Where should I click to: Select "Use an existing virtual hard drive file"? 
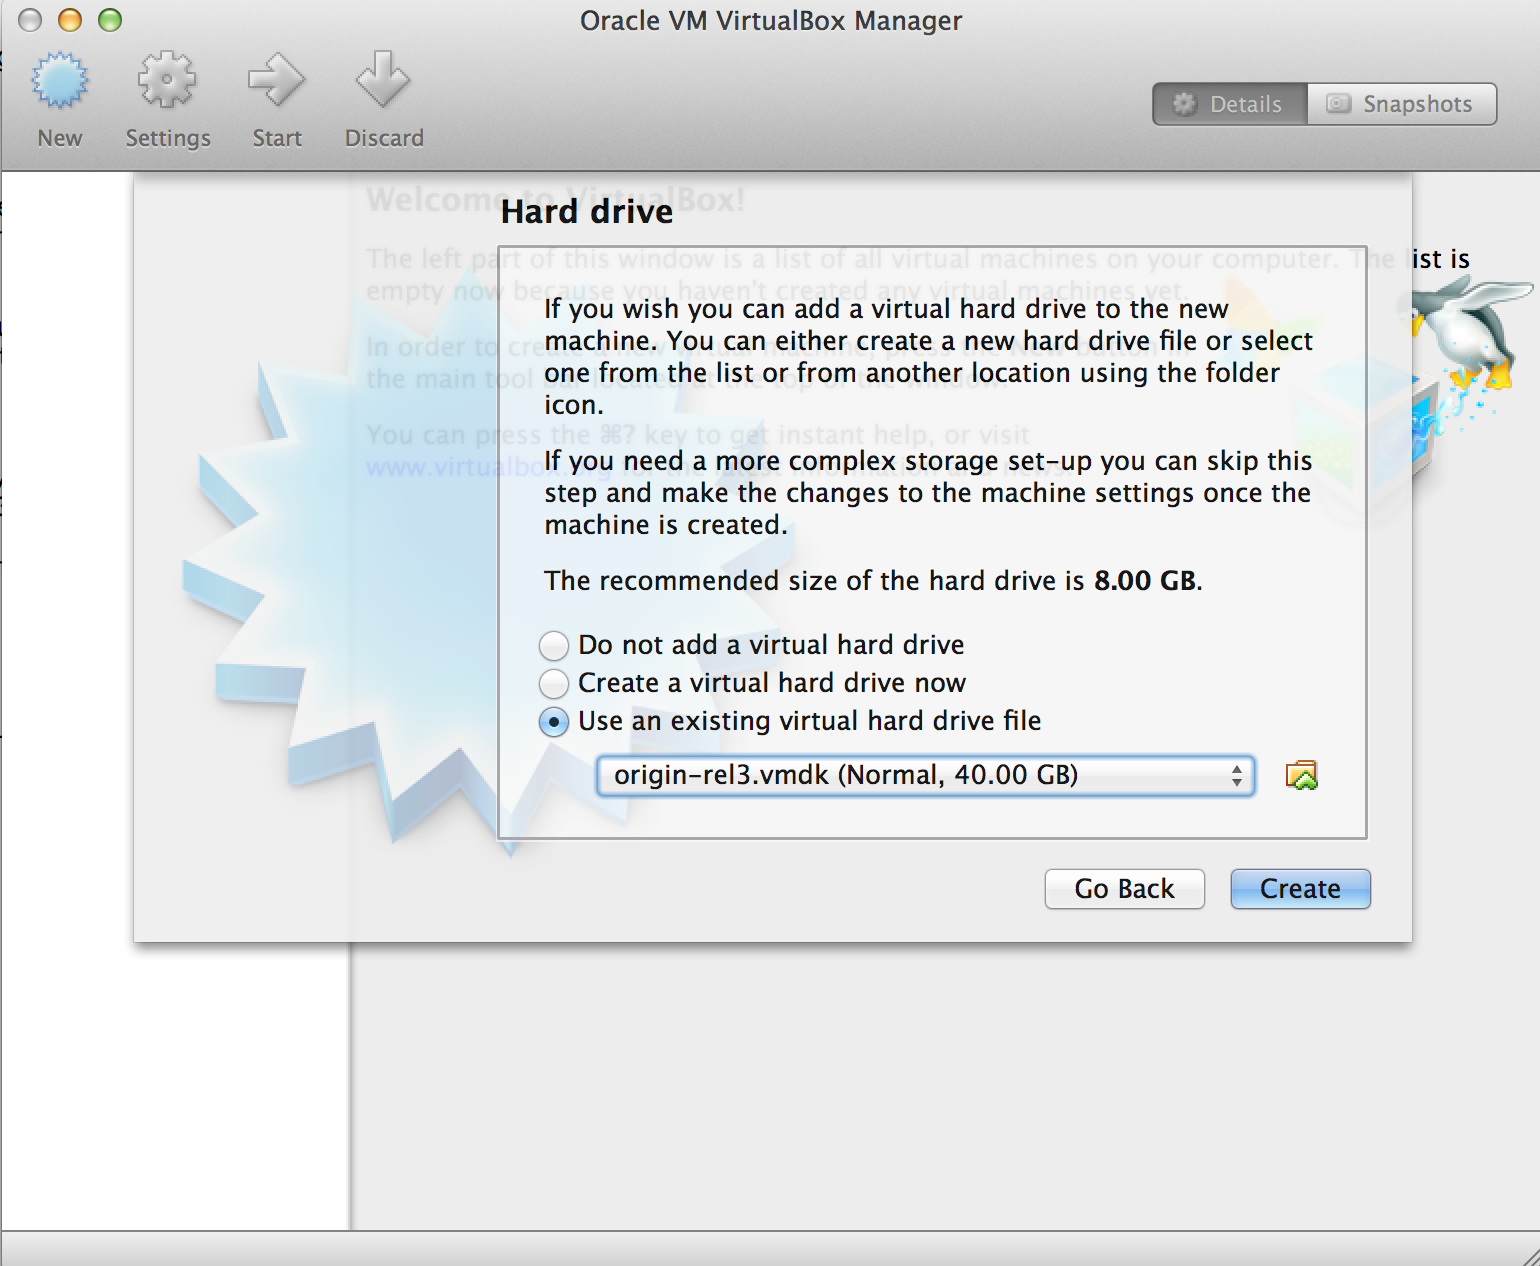(554, 722)
